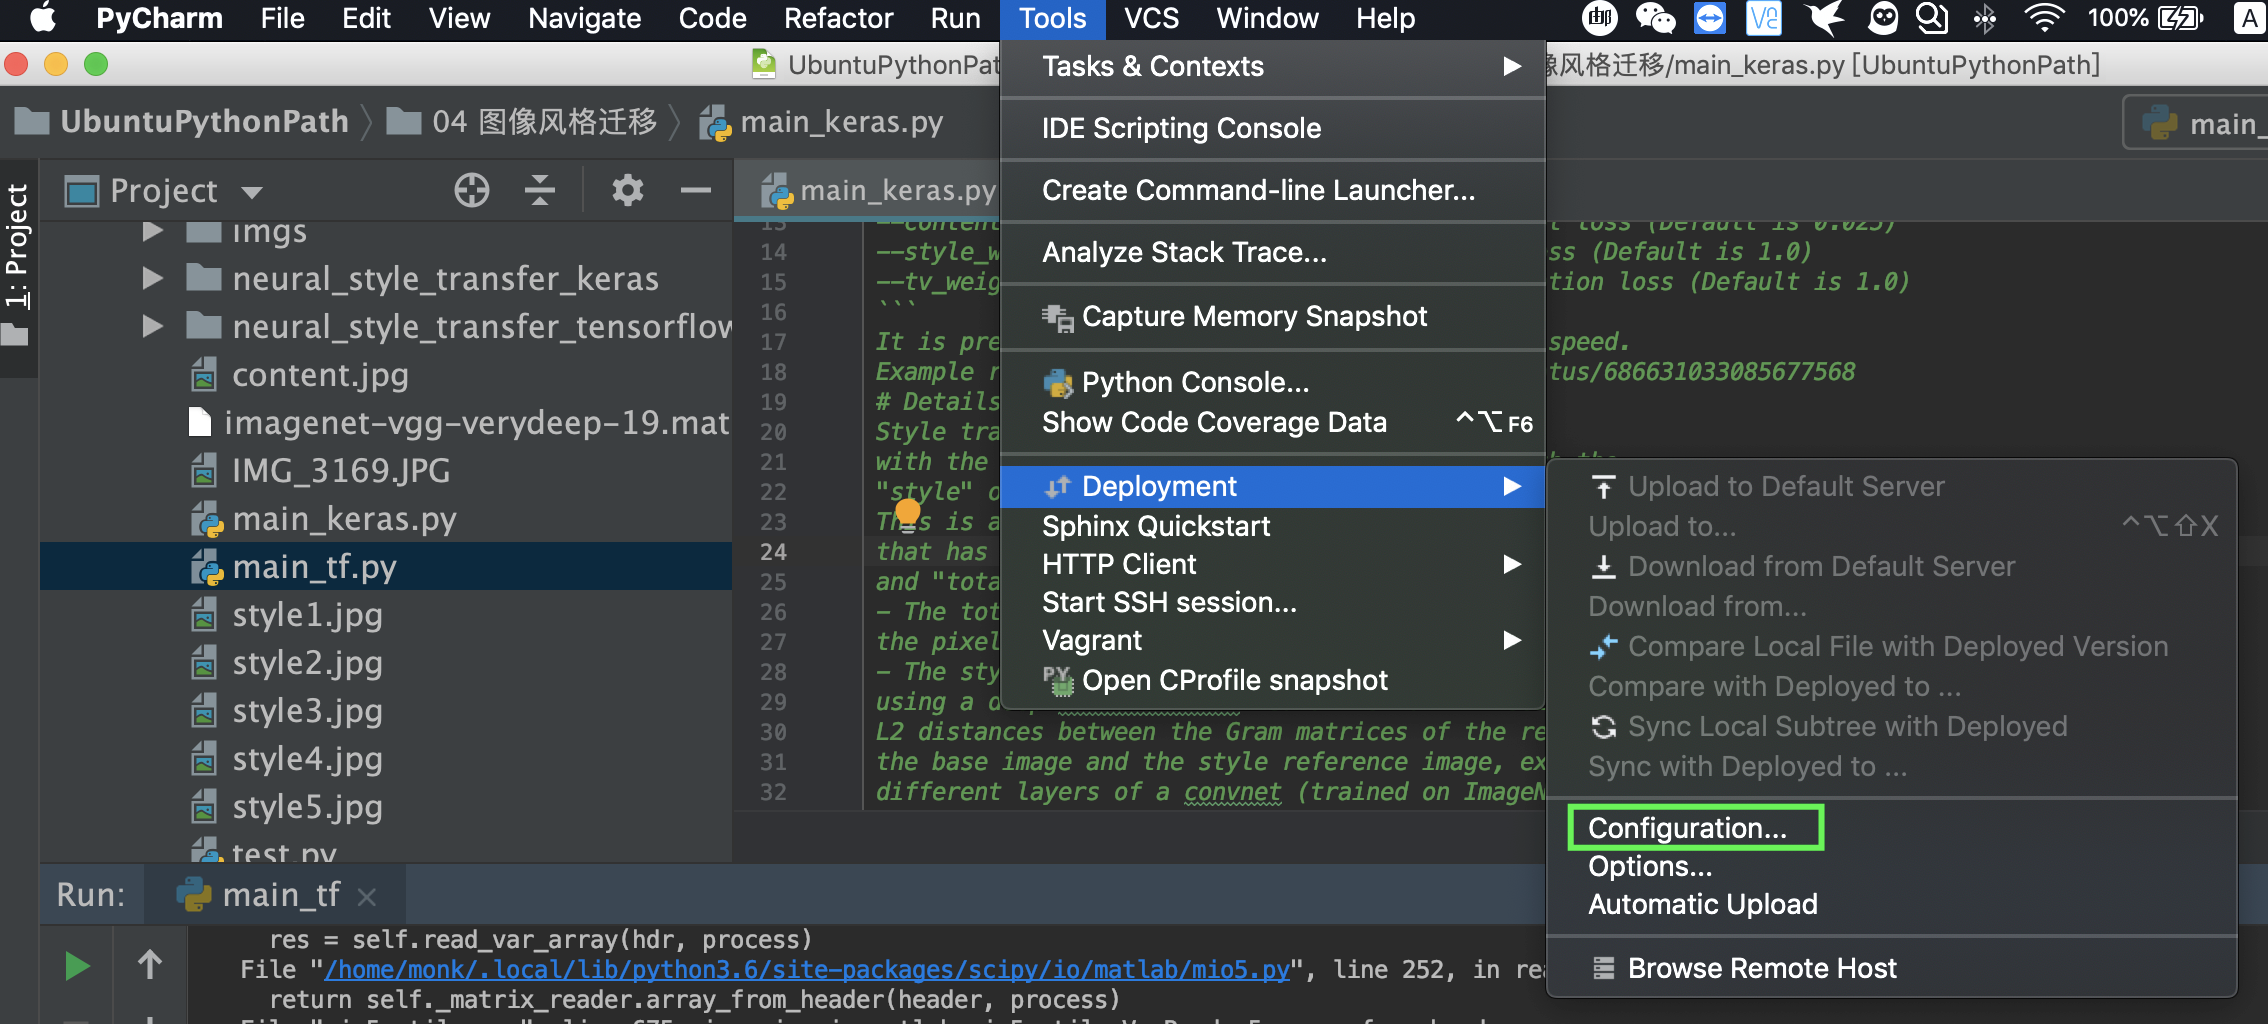Expand the neural_style_transfer_tensorflow folder

152,326
